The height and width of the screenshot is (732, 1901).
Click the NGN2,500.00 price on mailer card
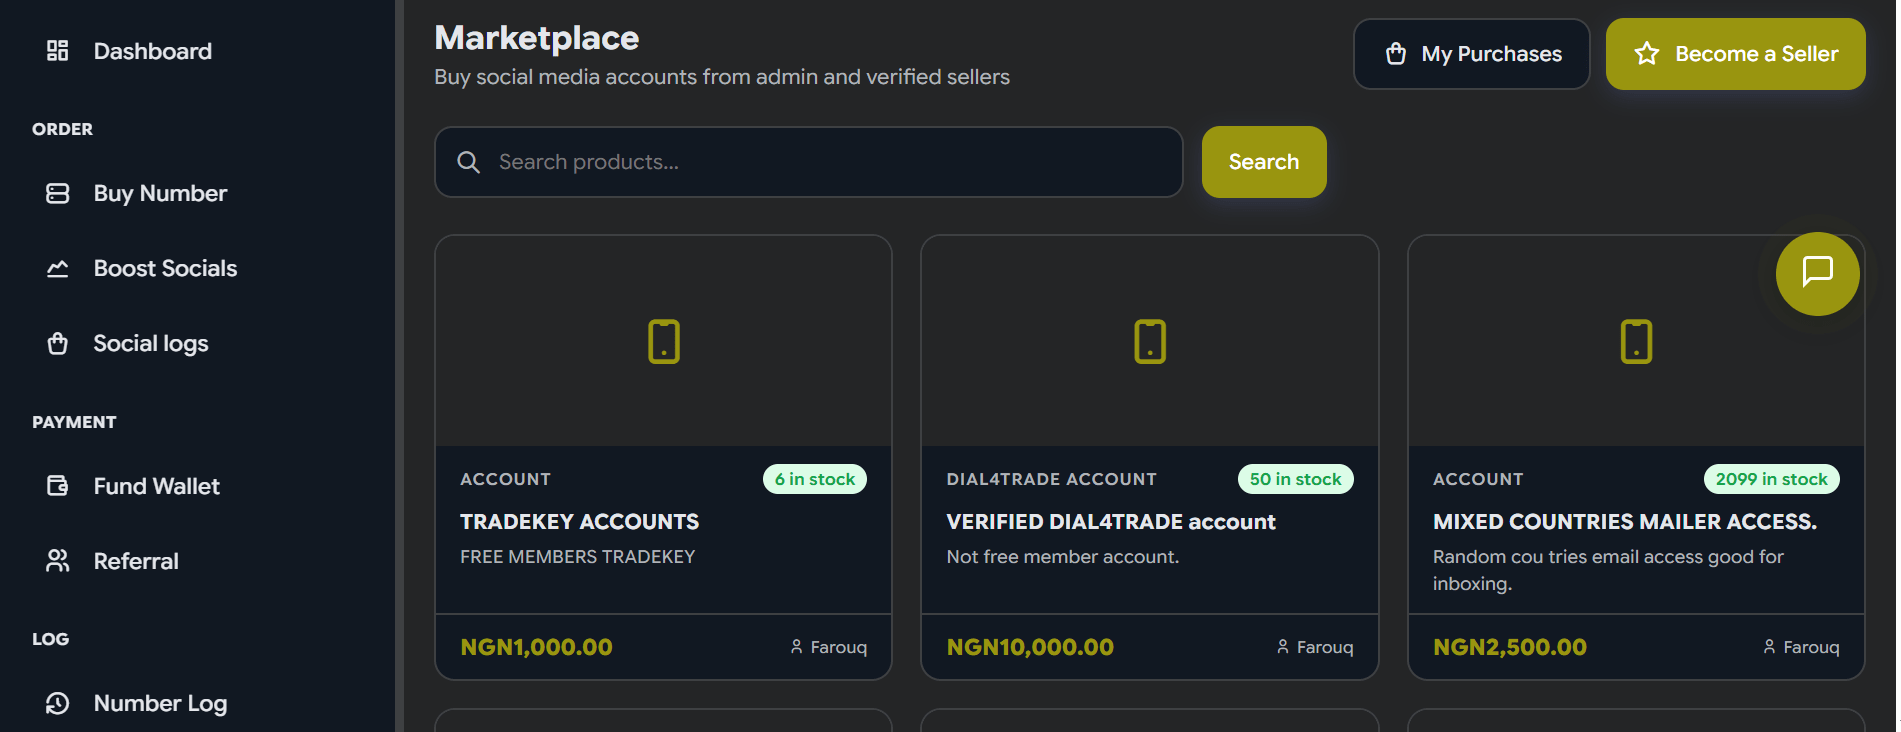(x=1510, y=647)
